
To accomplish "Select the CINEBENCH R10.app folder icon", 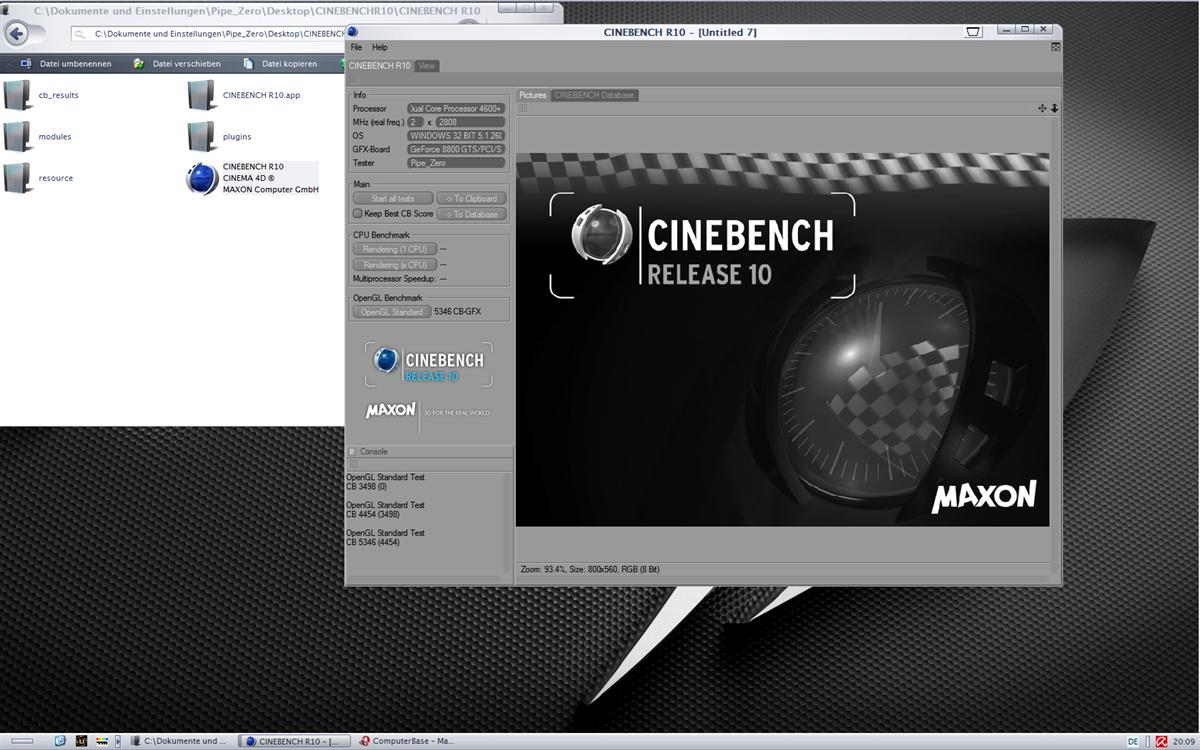I will tap(202, 94).
